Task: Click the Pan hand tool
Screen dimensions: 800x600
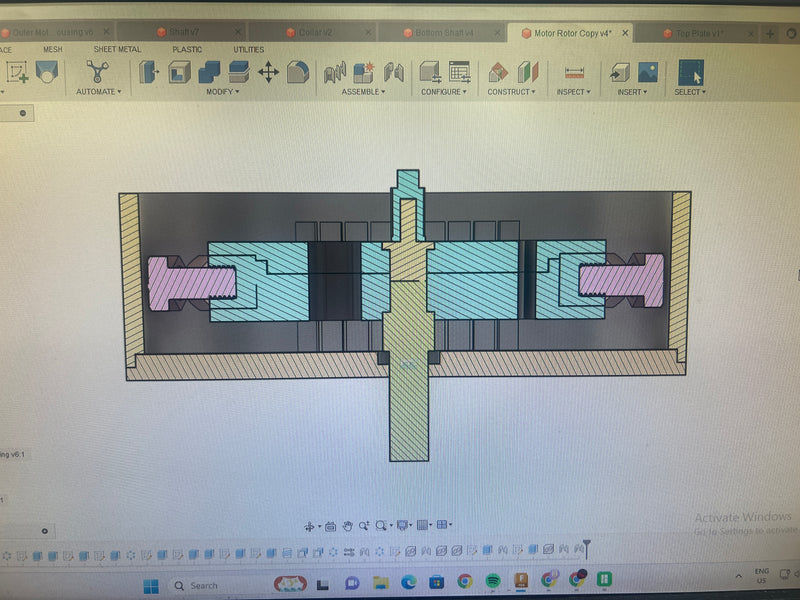Action: point(347,525)
